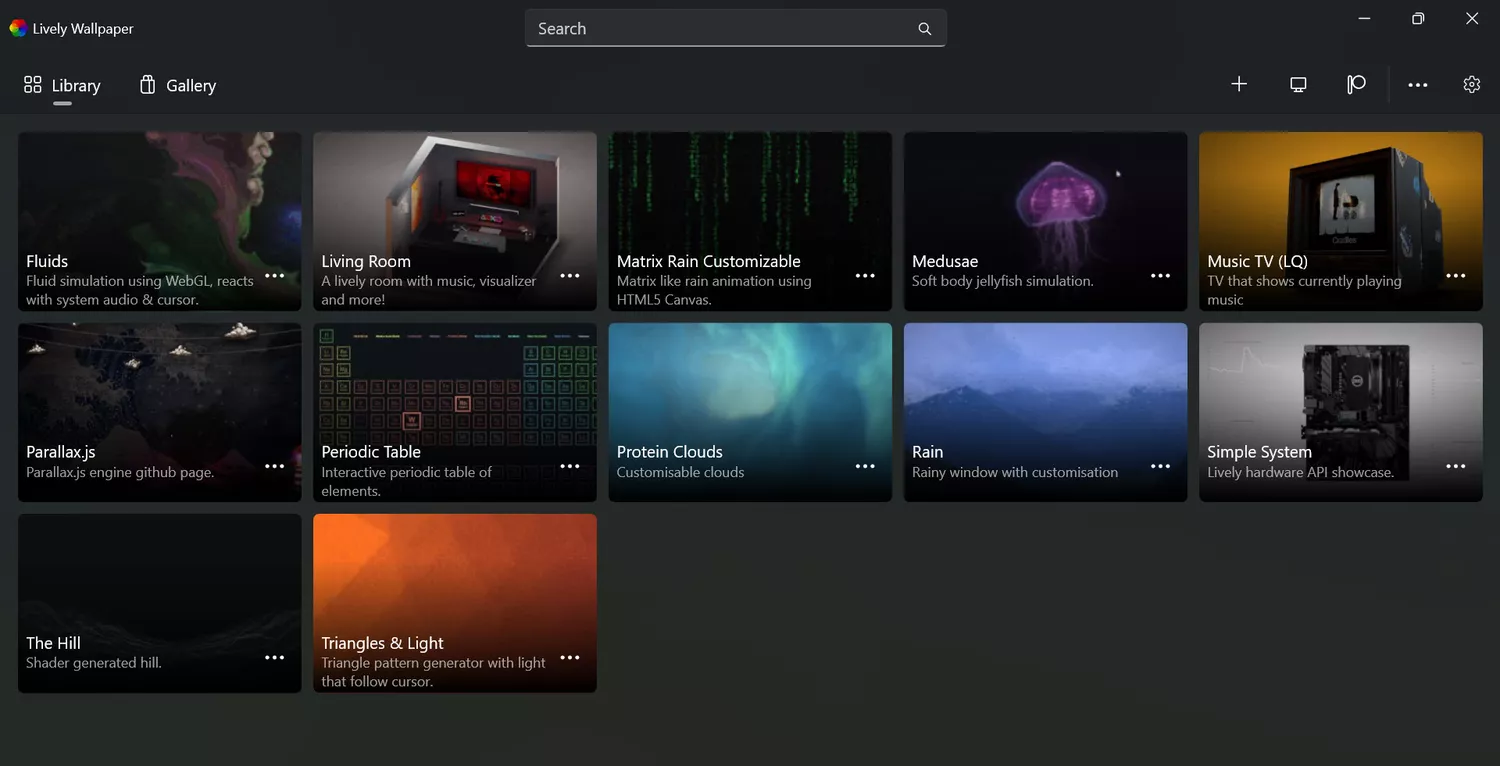Minimize the Lively Wallpaper window
The width and height of the screenshot is (1500, 766).
click(x=1364, y=18)
